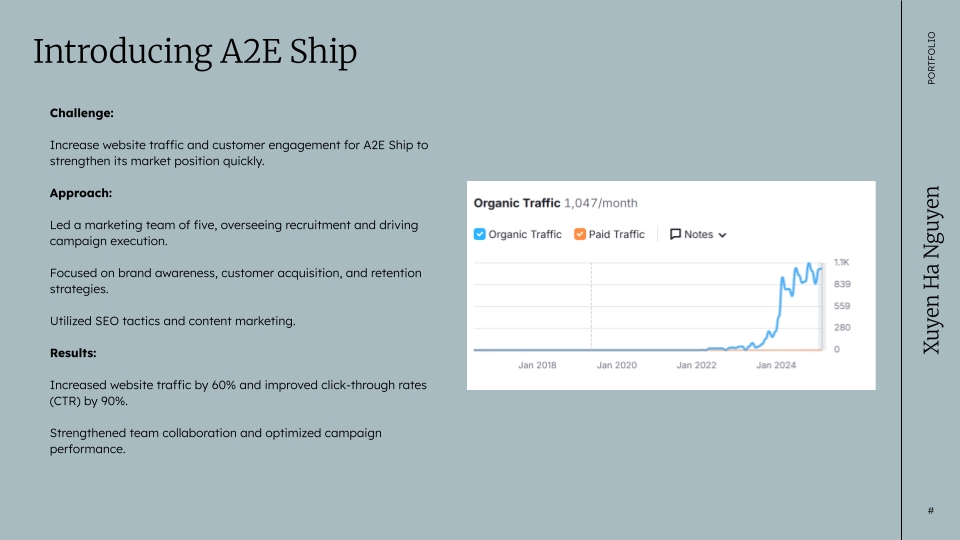Expand the Notes dropdown chevron
Viewport: 960px width, 540px height.
[x=723, y=235]
